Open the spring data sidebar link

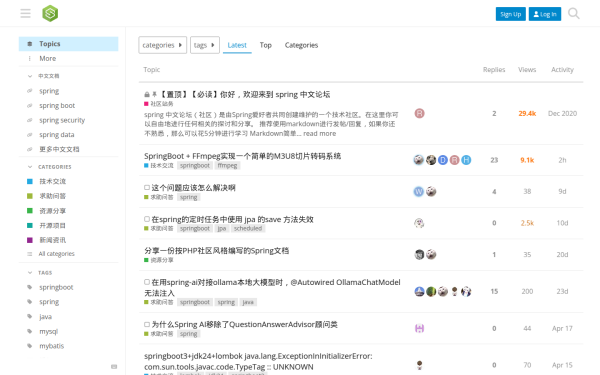[57, 135]
